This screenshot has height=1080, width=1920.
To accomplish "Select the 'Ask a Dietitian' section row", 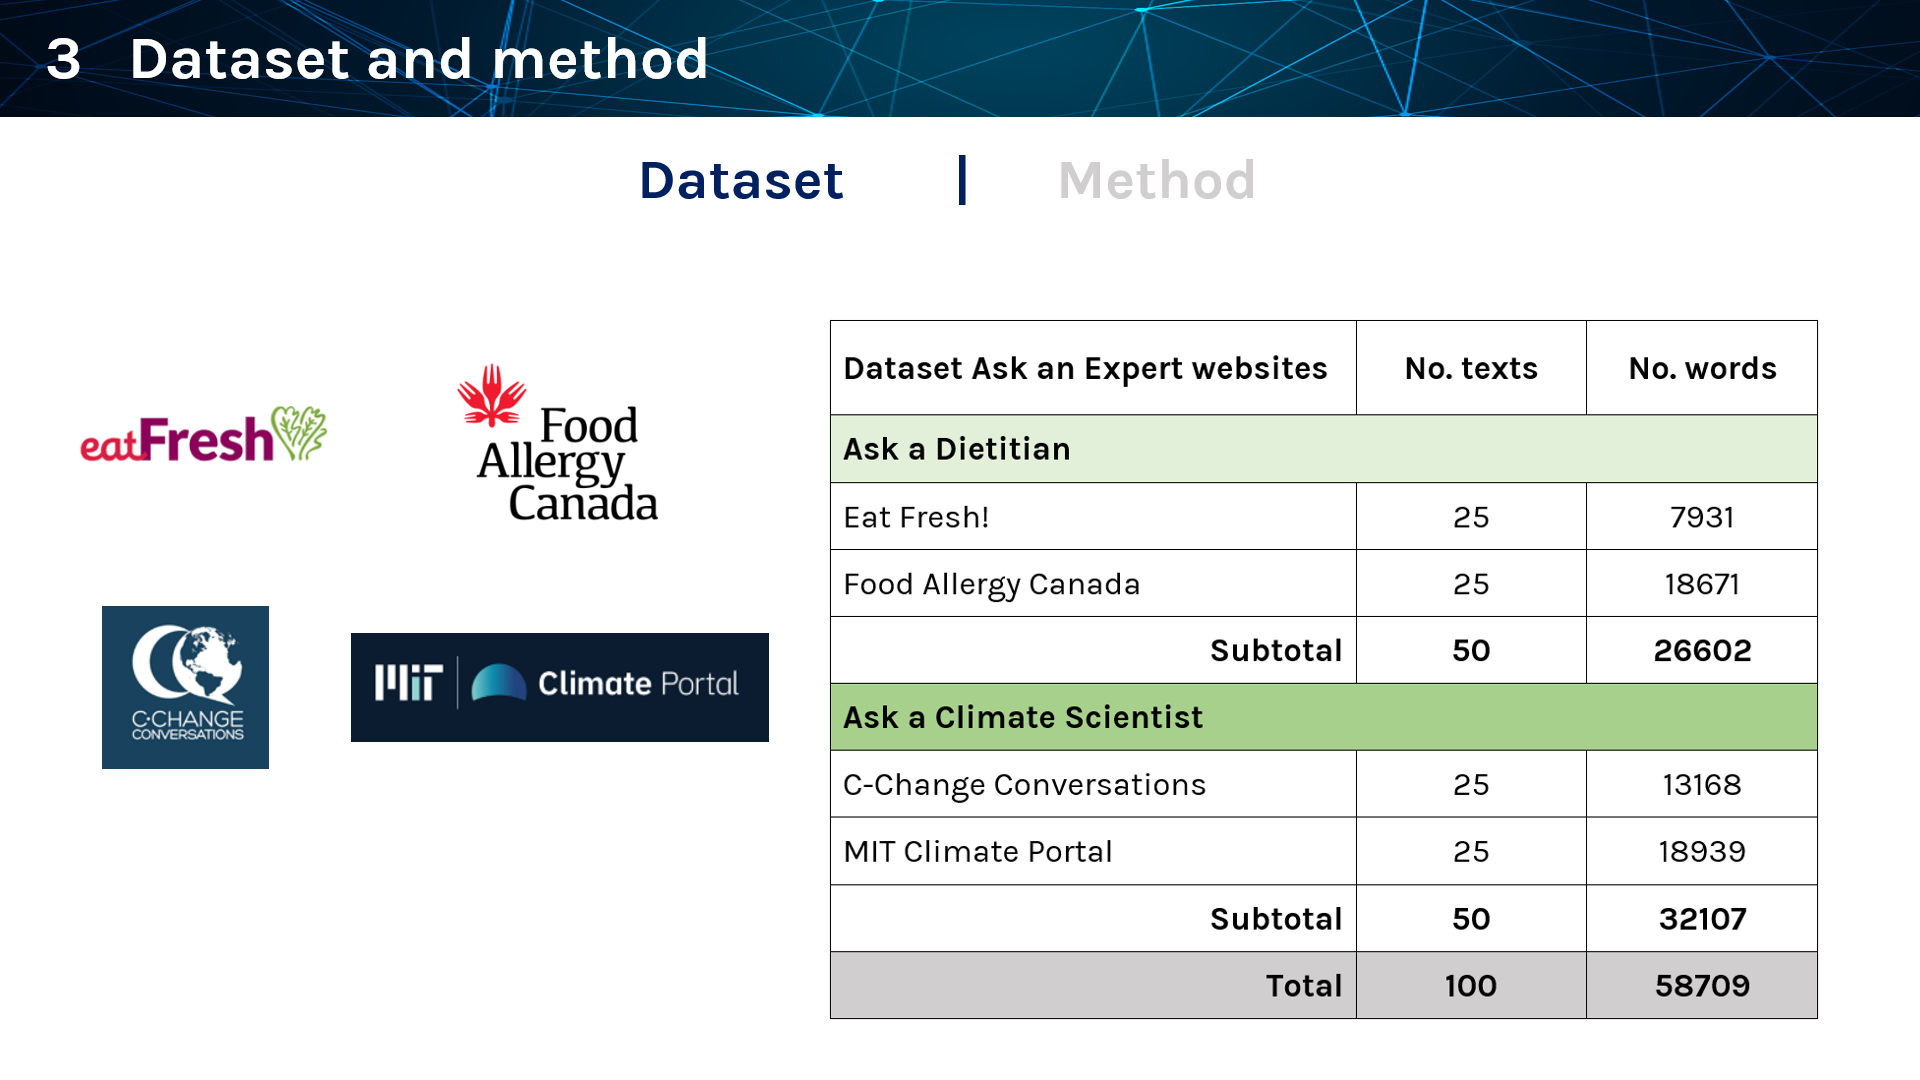I will tap(1322, 449).
